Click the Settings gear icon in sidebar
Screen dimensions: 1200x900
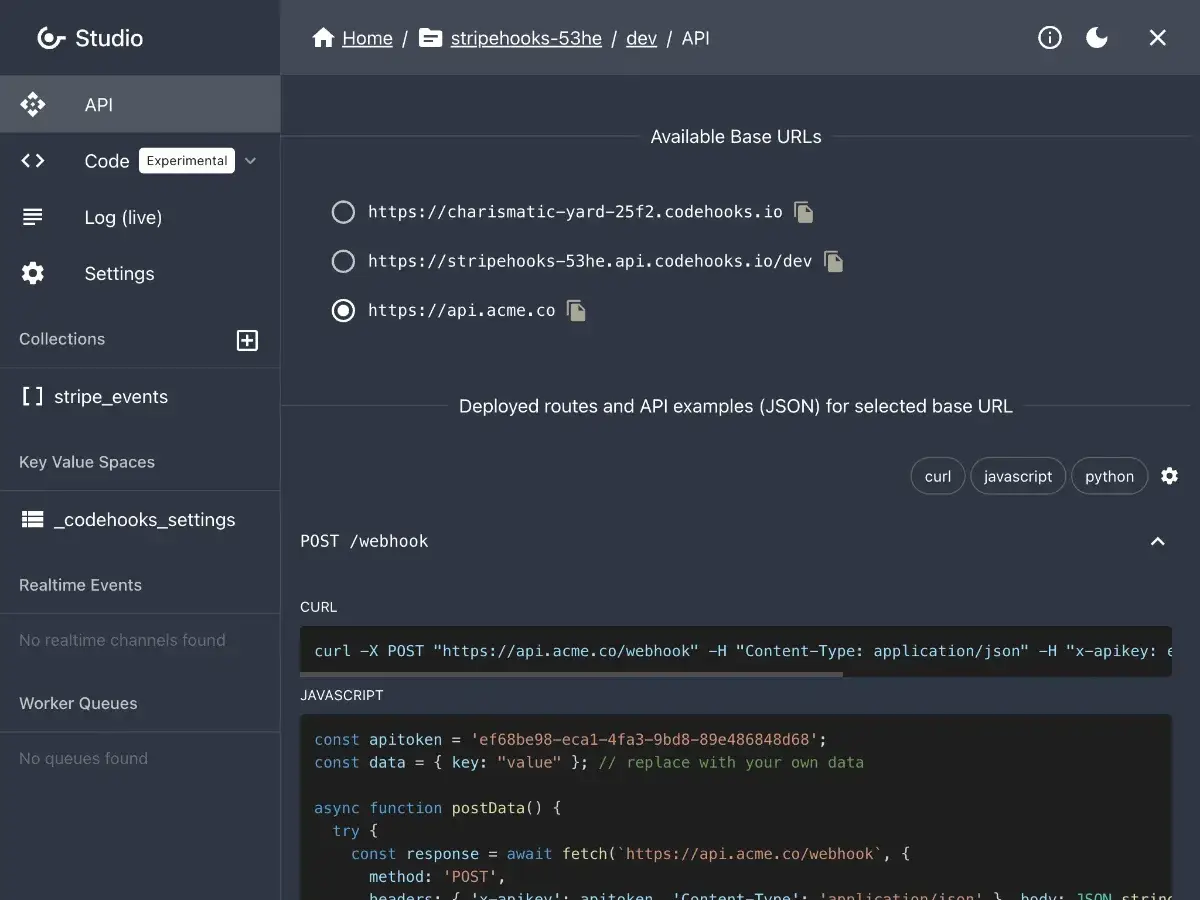point(33,273)
